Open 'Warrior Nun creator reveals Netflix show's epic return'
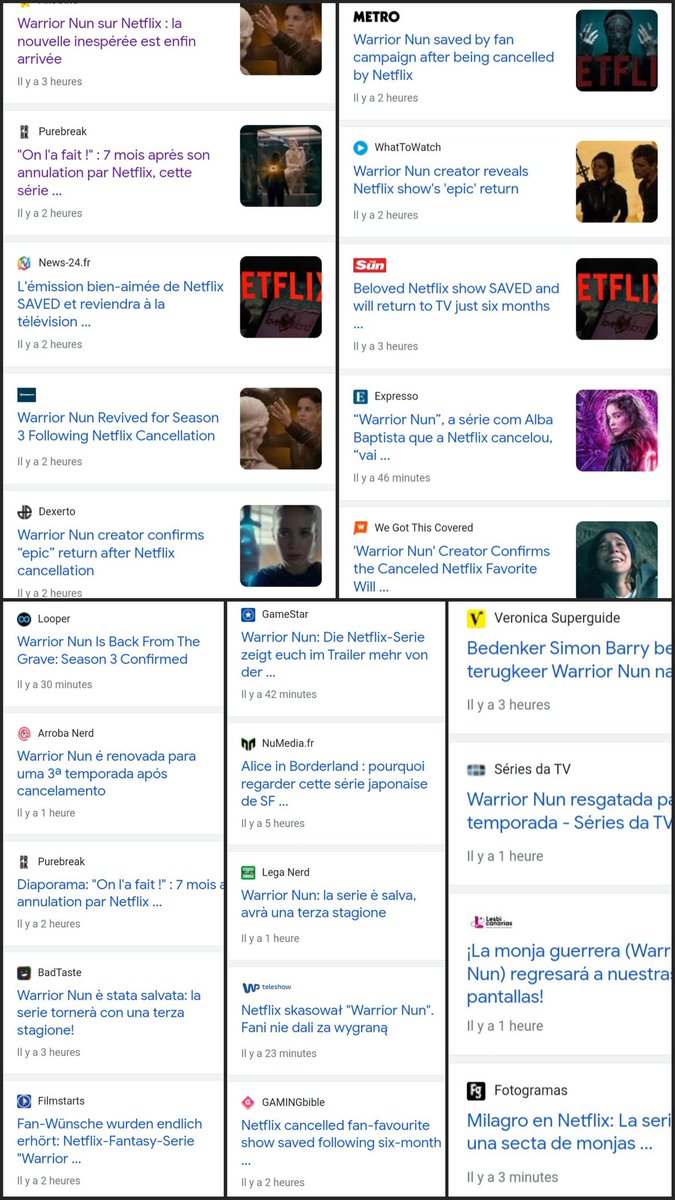The height and width of the screenshot is (1200, 675). (x=441, y=180)
